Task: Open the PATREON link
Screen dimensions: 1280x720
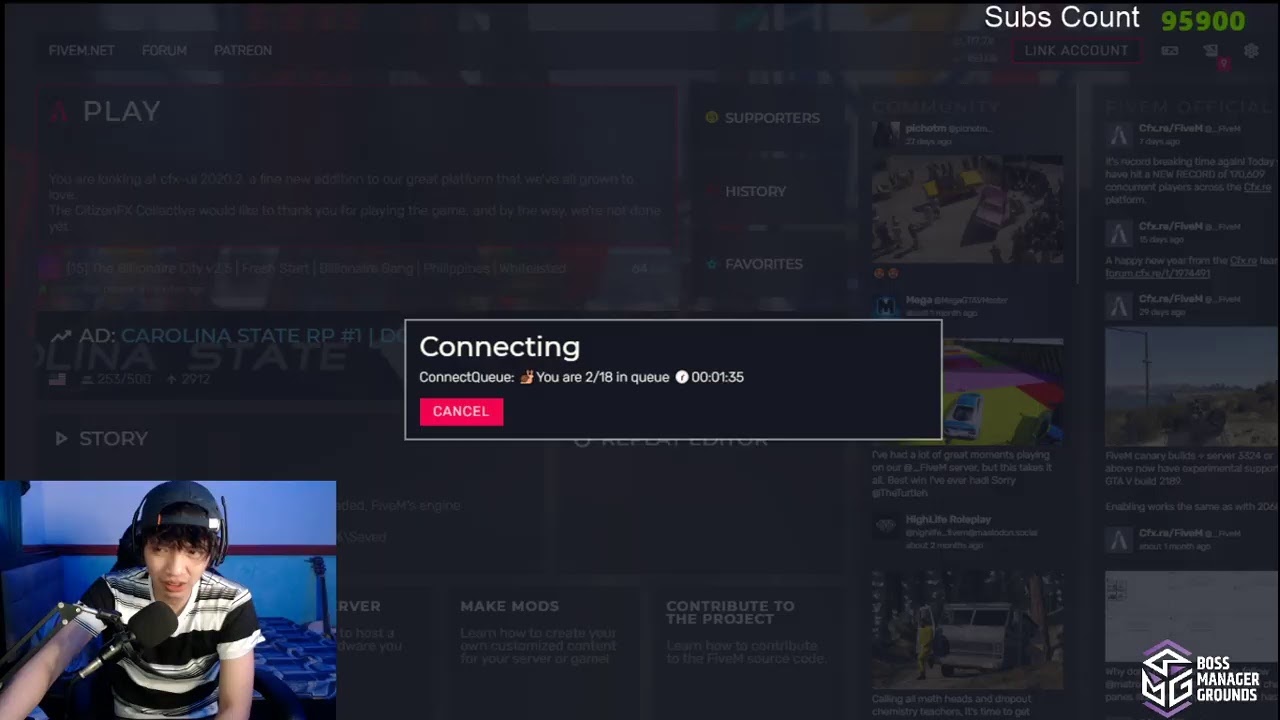Action: pyautogui.click(x=243, y=50)
